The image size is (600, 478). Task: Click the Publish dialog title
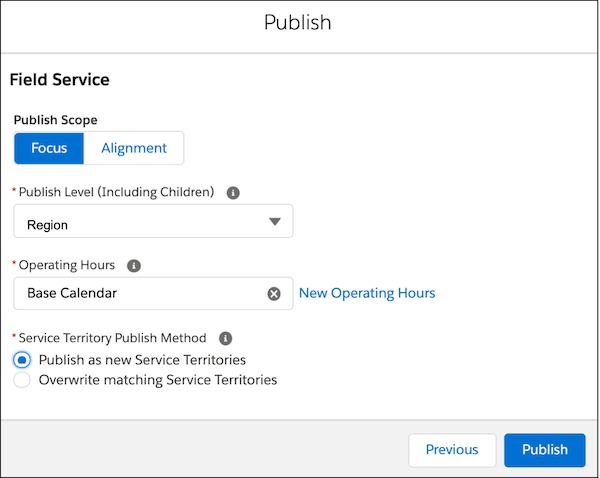(298, 23)
